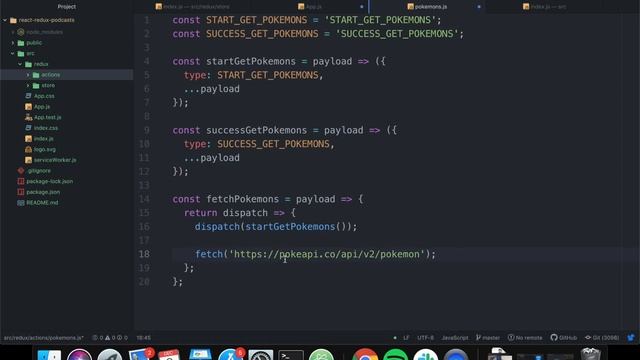Click 'fetchPokemons' on line 14
640x360 pixels.
(x=242, y=199)
